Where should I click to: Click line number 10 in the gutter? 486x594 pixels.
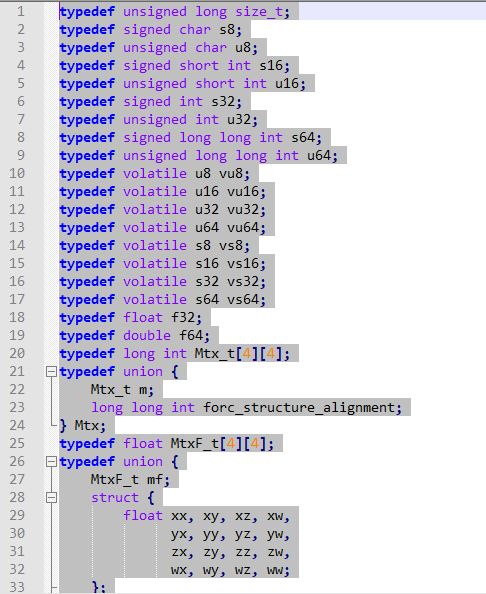pos(17,174)
